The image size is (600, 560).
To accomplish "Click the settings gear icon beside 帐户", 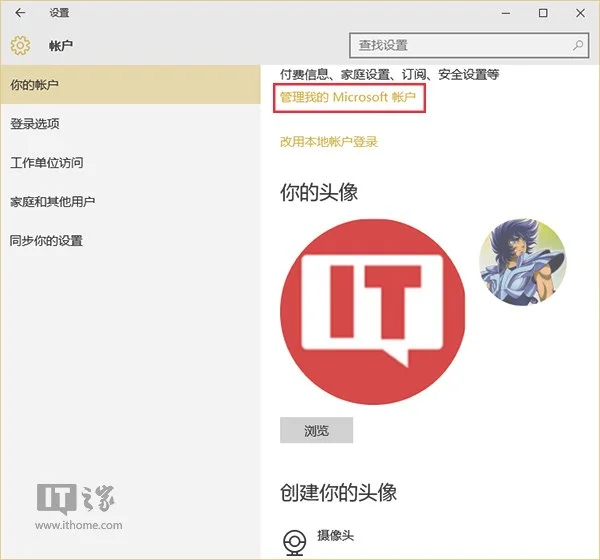I will point(20,45).
